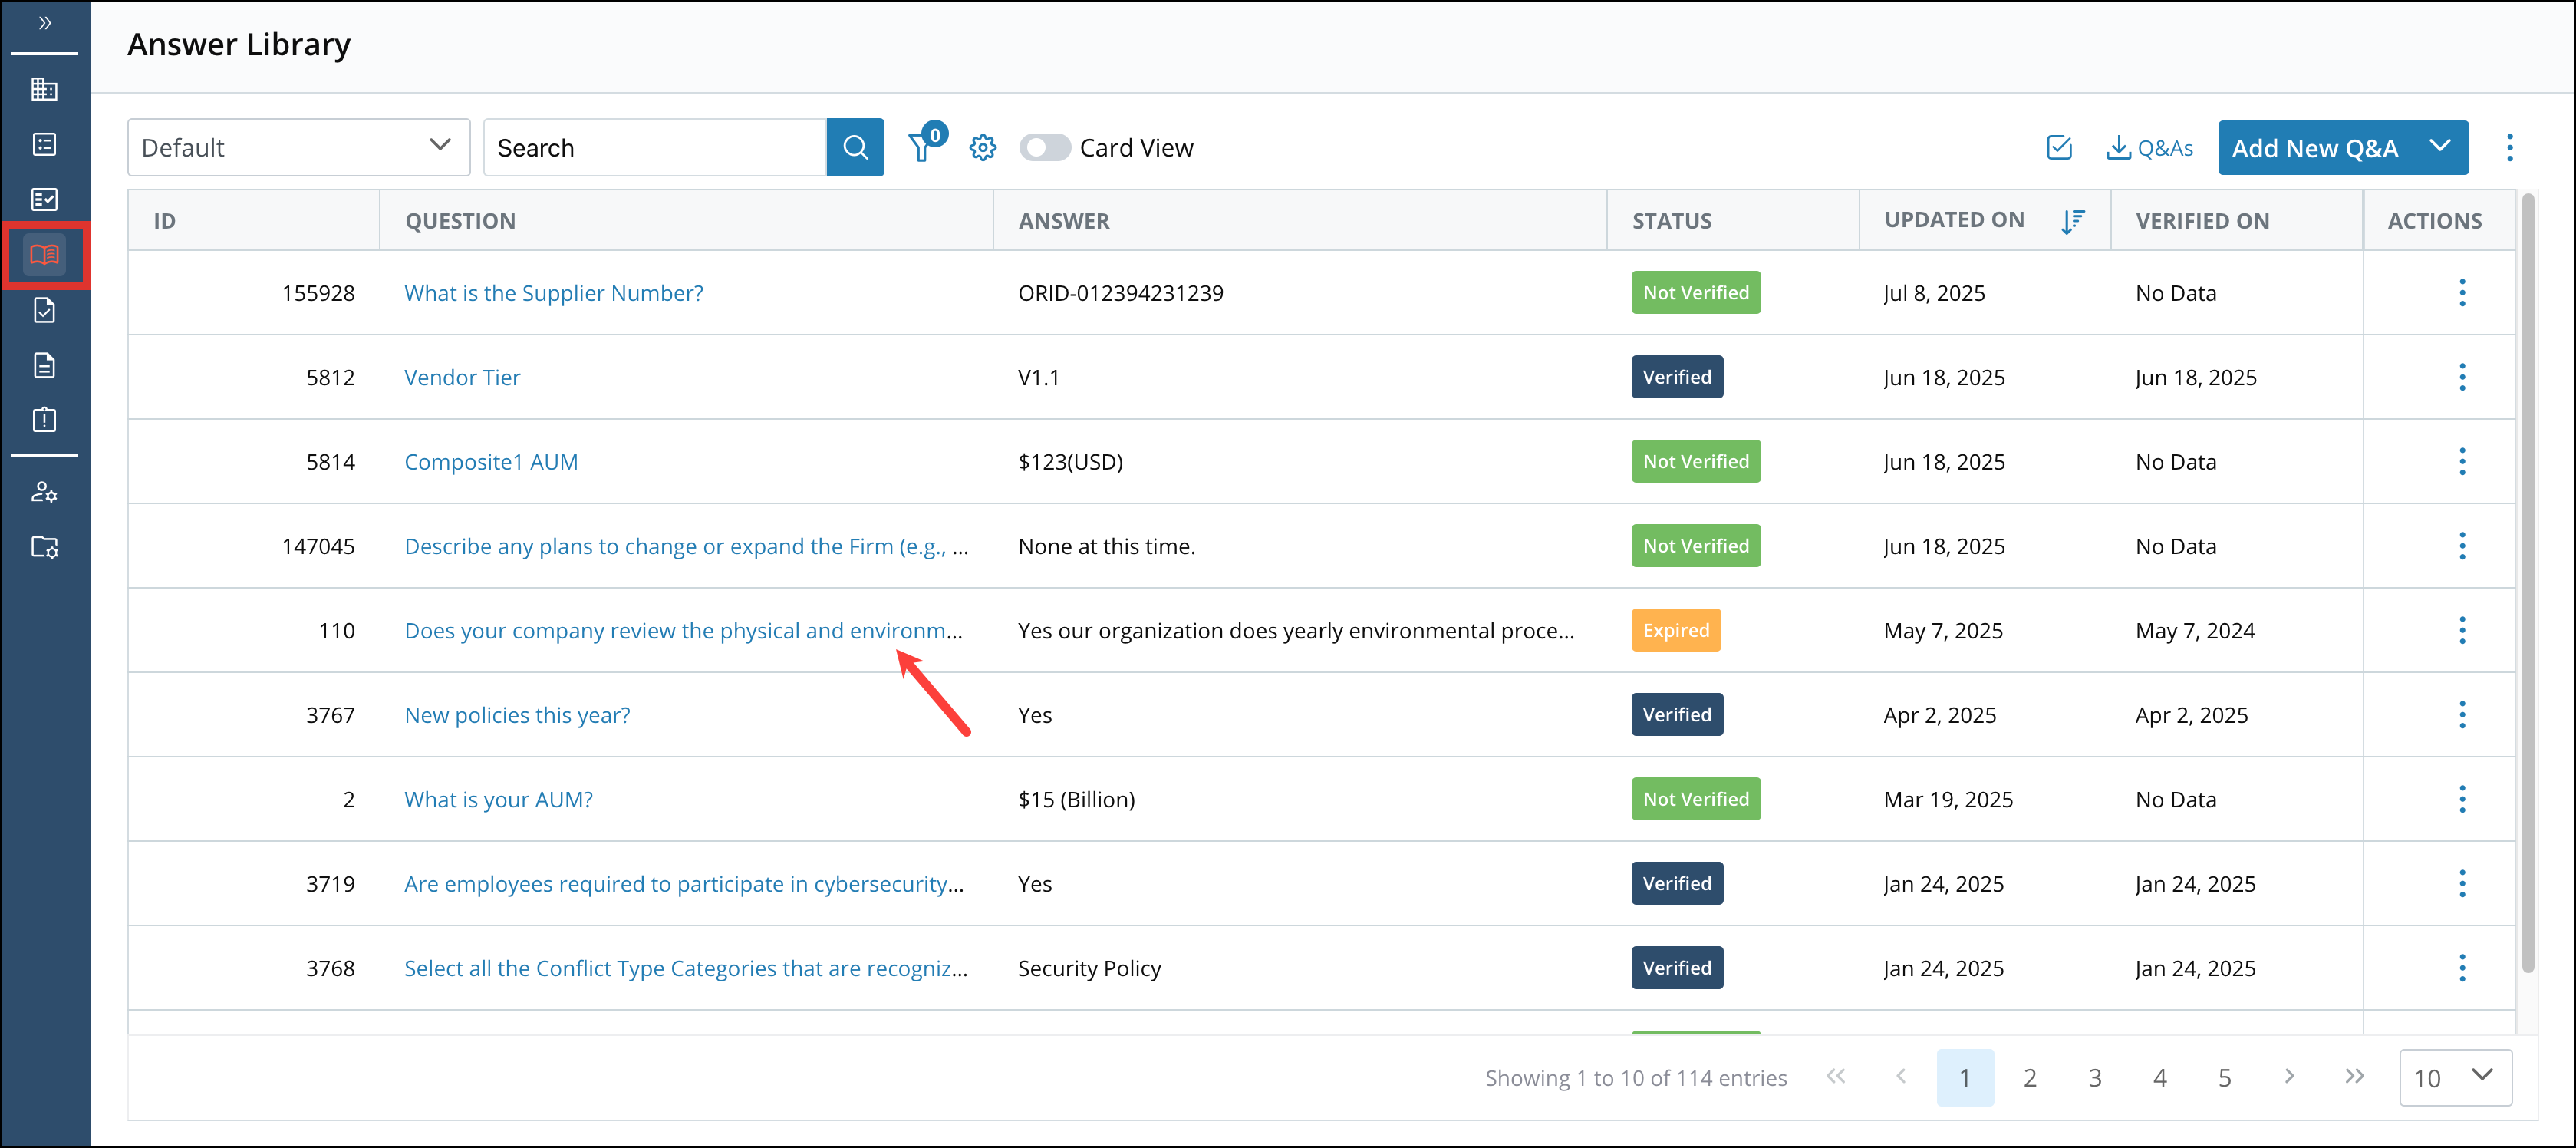Image resolution: width=2576 pixels, height=1148 pixels.
Task: Change entries per page from the 10 dropdown
Action: click(x=2456, y=1077)
